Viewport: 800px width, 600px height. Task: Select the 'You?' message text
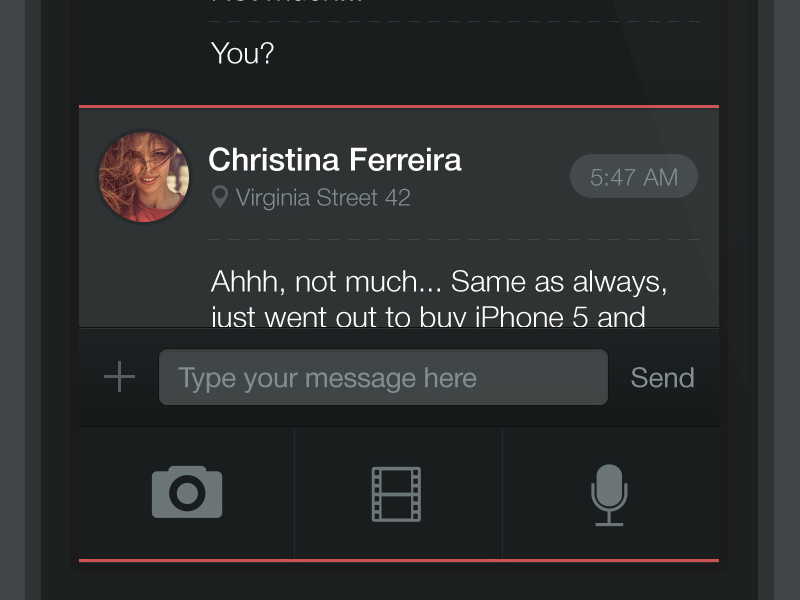(242, 54)
